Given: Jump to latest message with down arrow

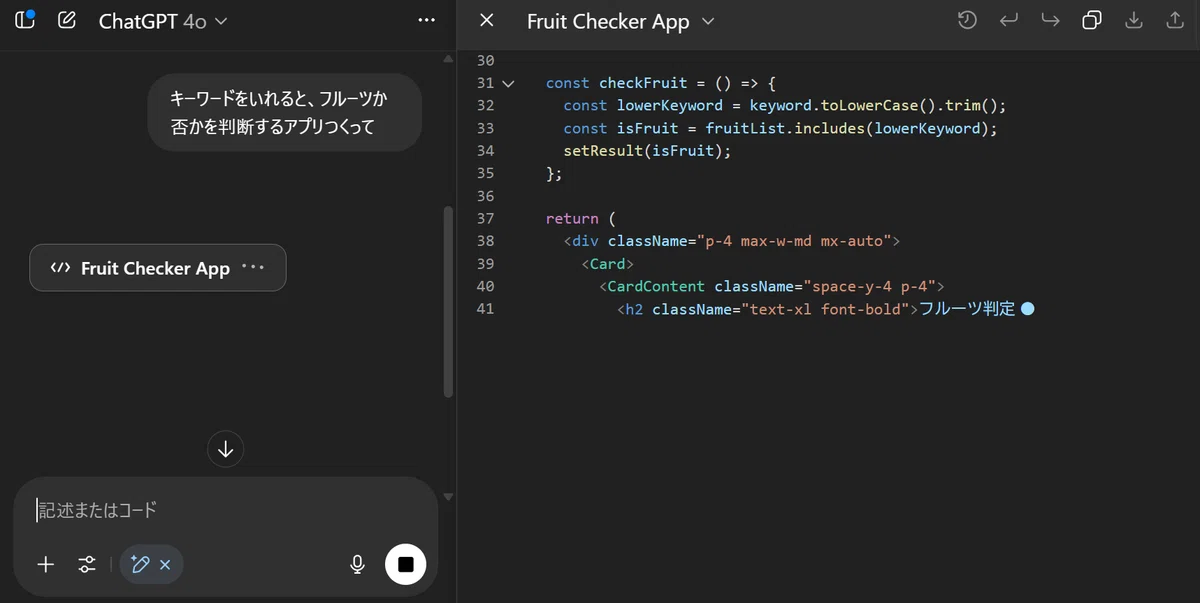Looking at the screenshot, I should pyautogui.click(x=226, y=449).
